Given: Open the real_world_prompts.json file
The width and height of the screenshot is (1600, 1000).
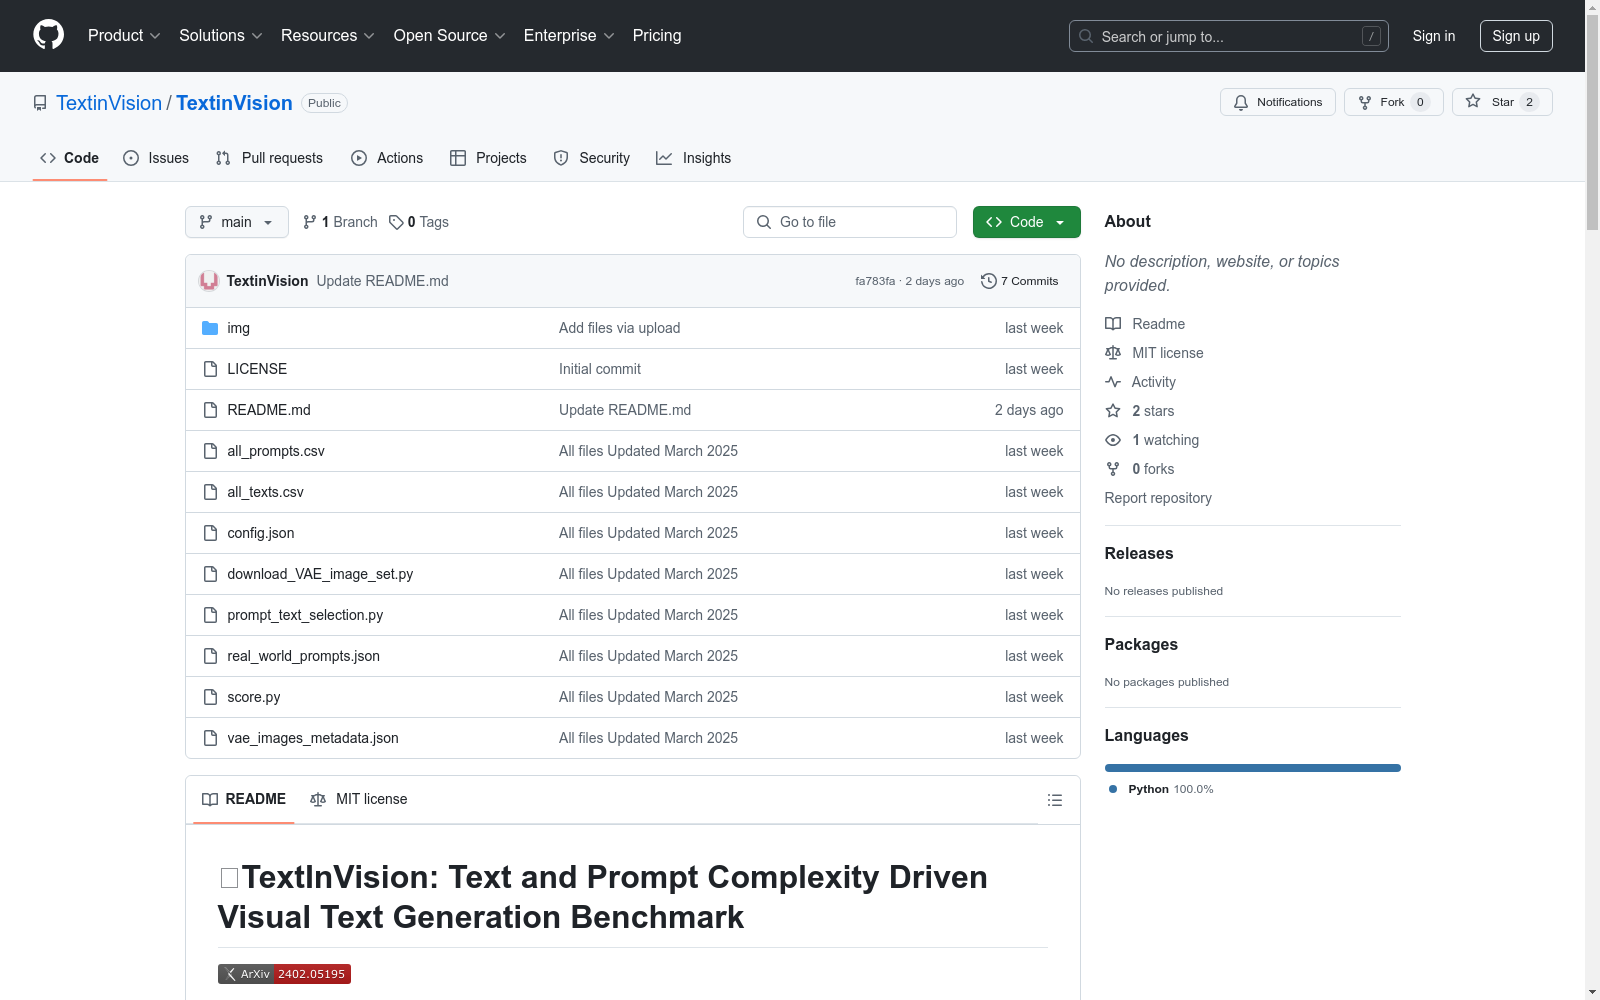Looking at the screenshot, I should pyautogui.click(x=303, y=656).
